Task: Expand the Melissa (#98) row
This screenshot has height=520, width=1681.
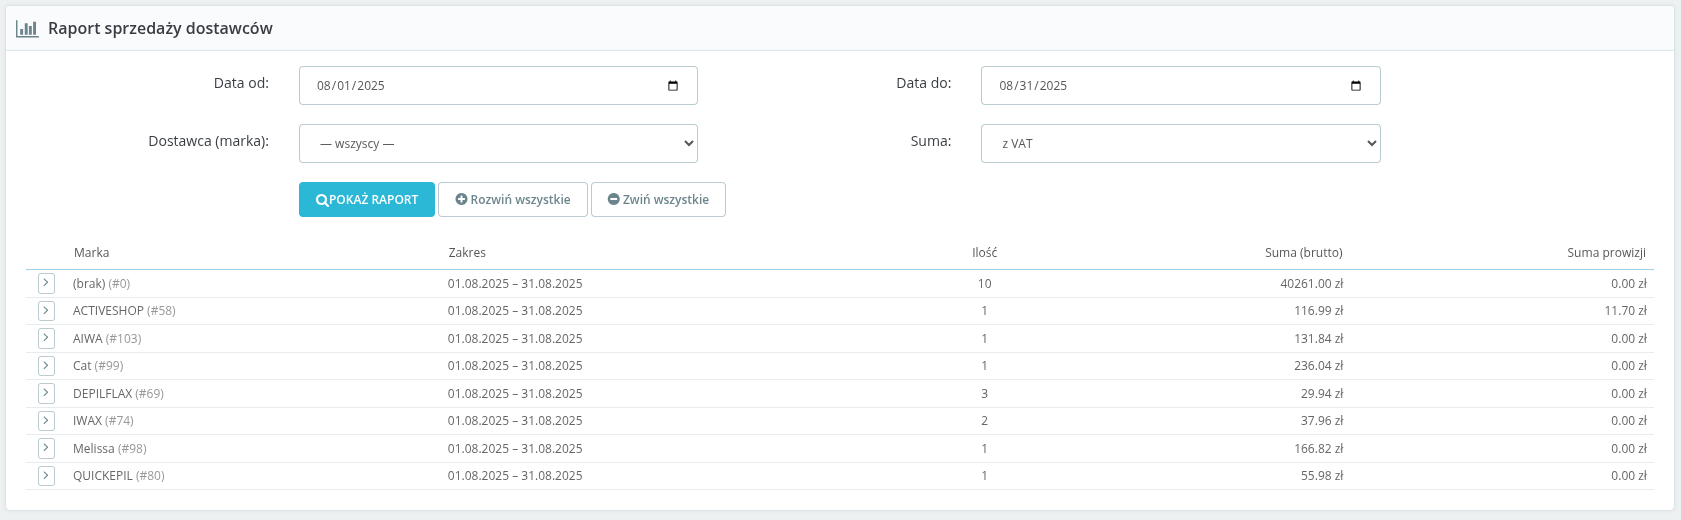Action: pyautogui.click(x=46, y=449)
